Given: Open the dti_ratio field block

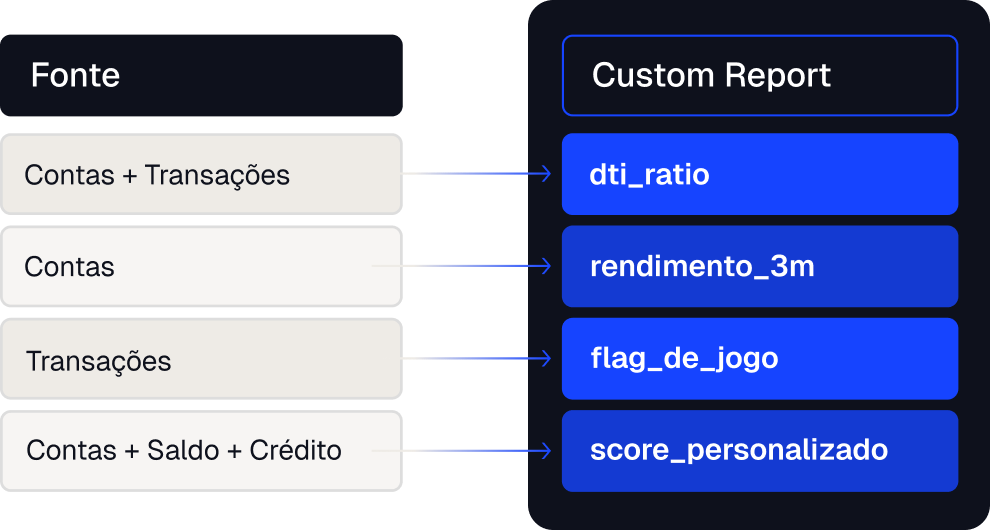Looking at the screenshot, I should point(760,174).
